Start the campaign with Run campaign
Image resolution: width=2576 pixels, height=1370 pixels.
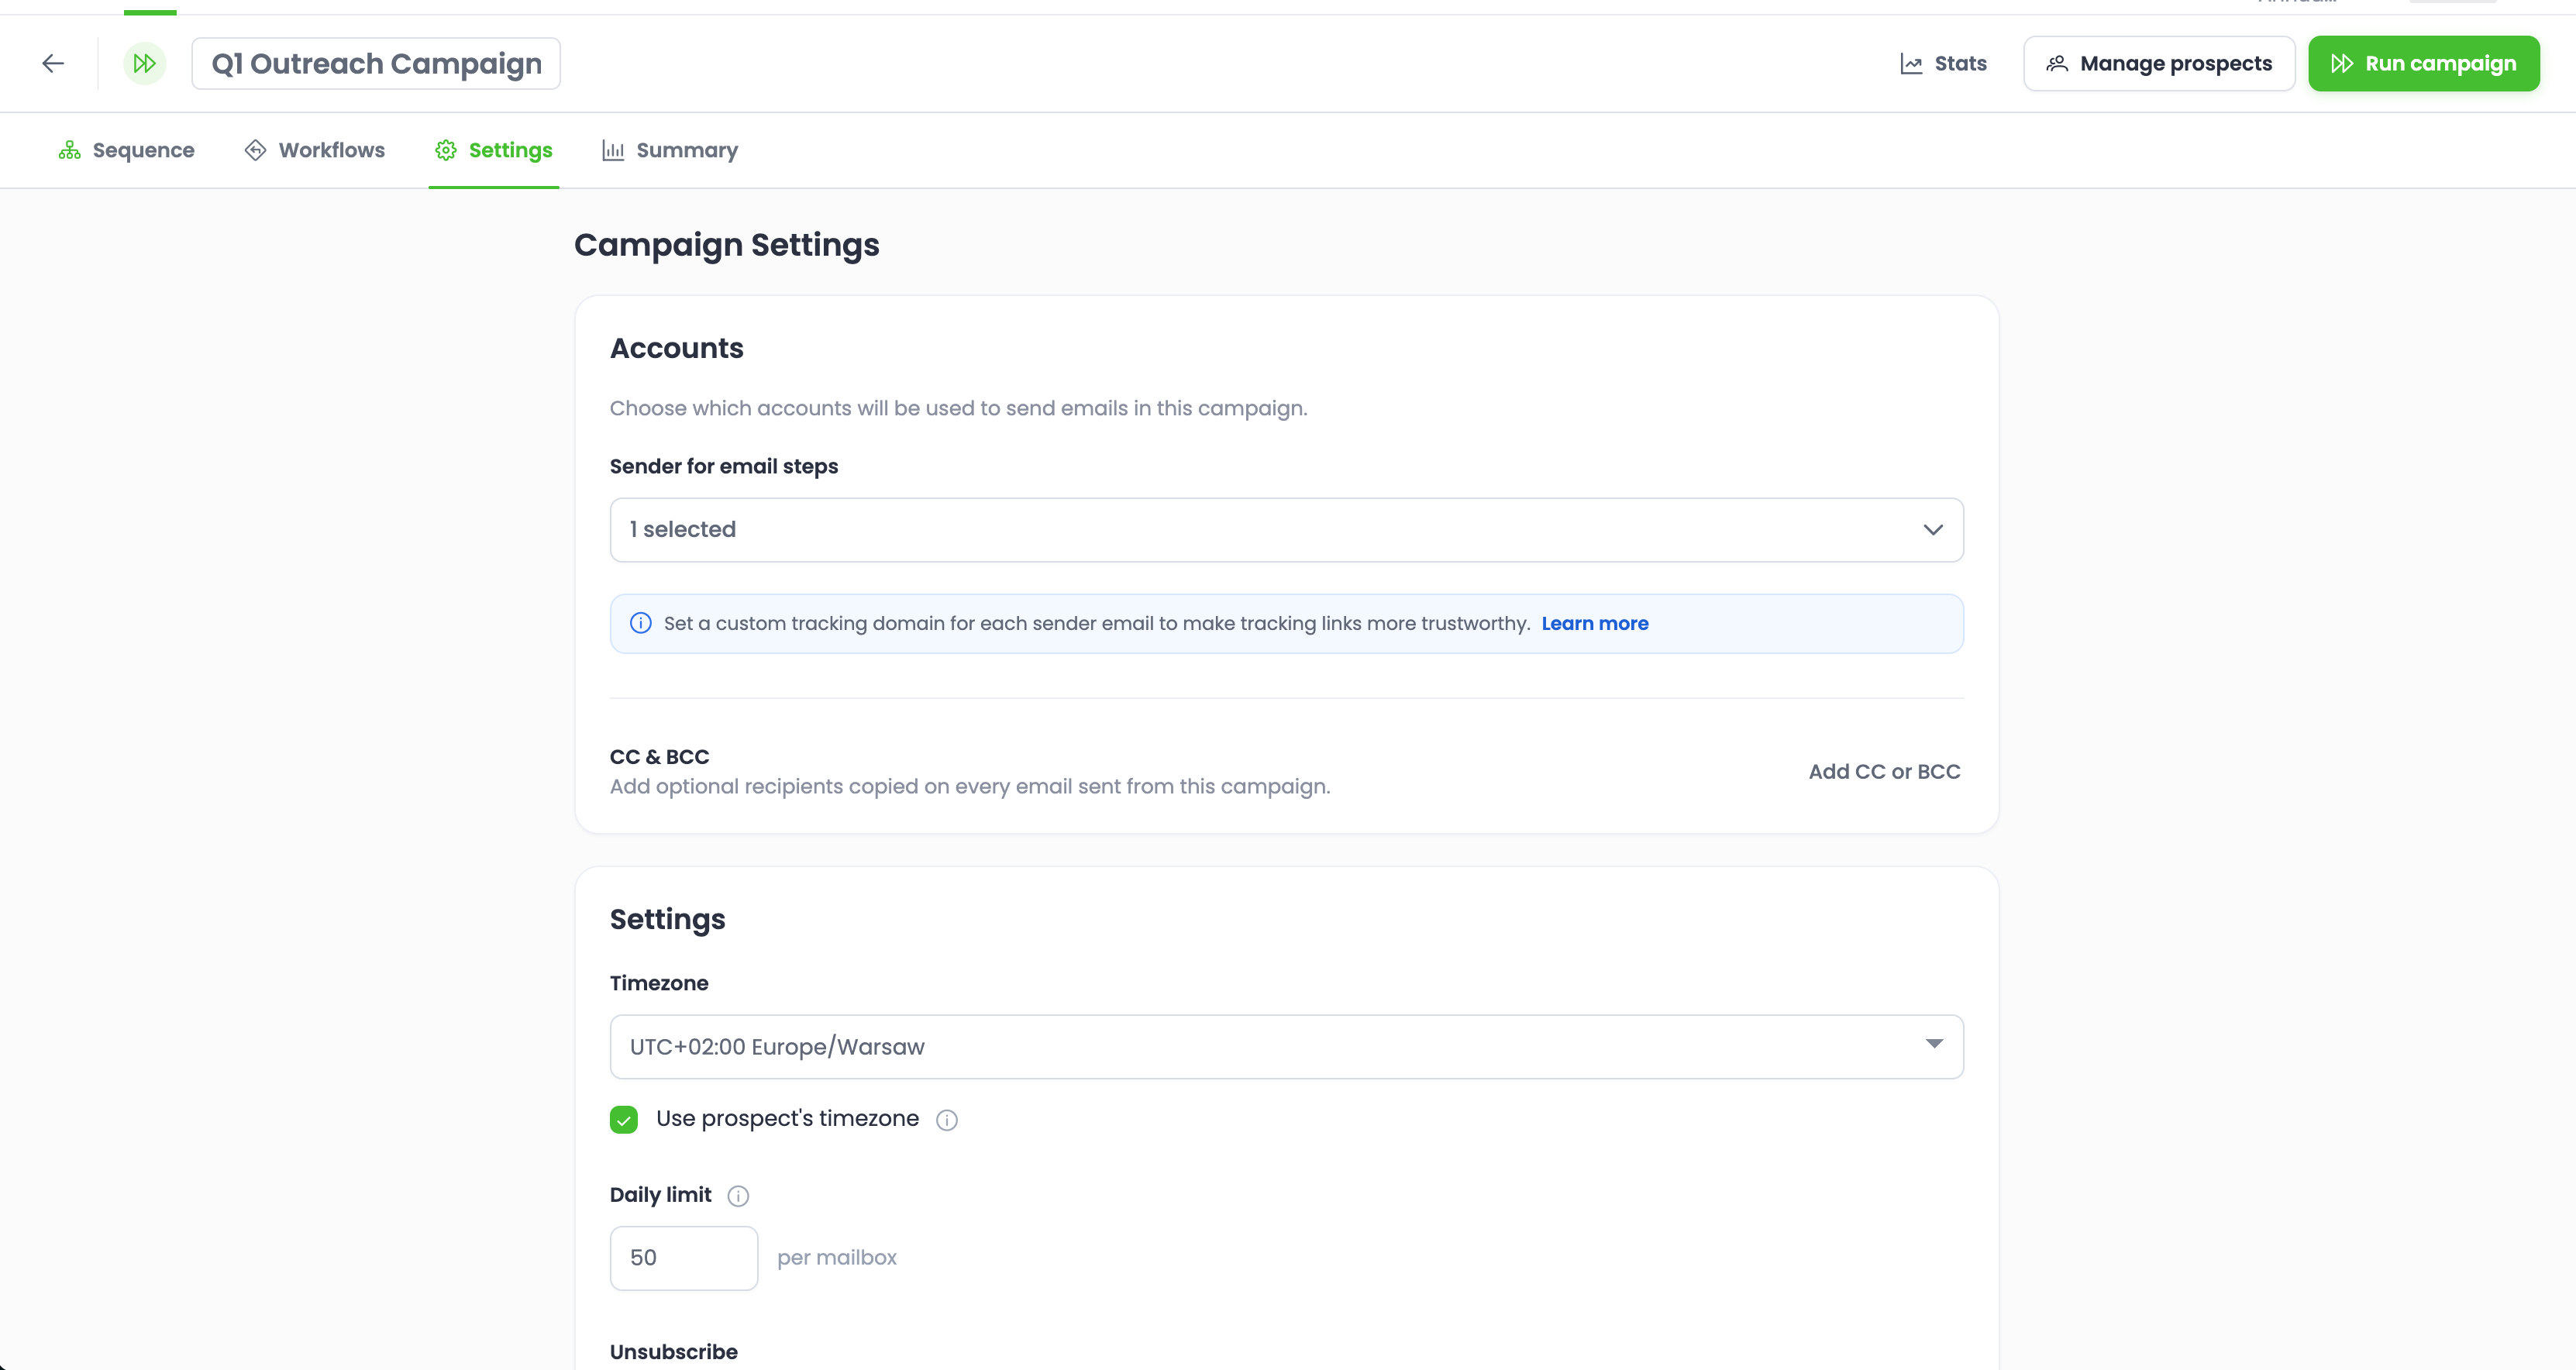(x=2423, y=64)
